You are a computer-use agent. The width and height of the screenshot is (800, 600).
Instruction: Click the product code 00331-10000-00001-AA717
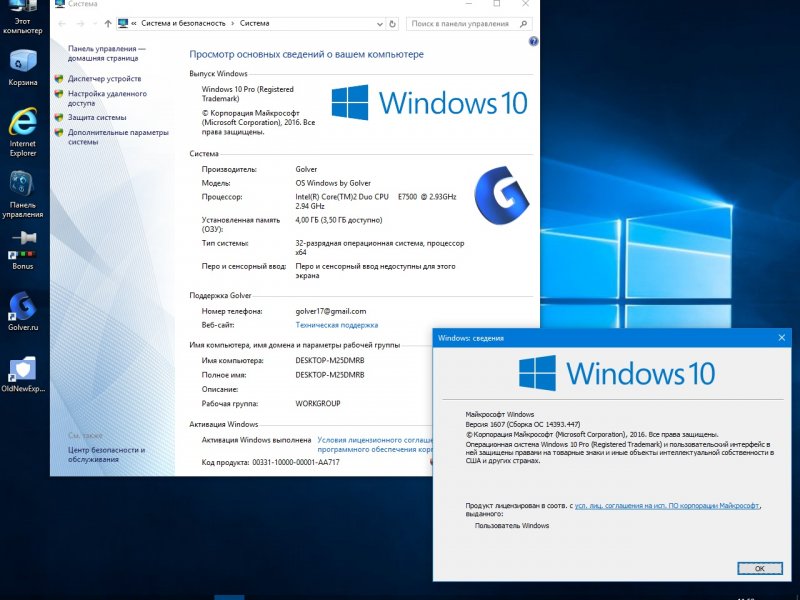pyautogui.click(x=296, y=462)
